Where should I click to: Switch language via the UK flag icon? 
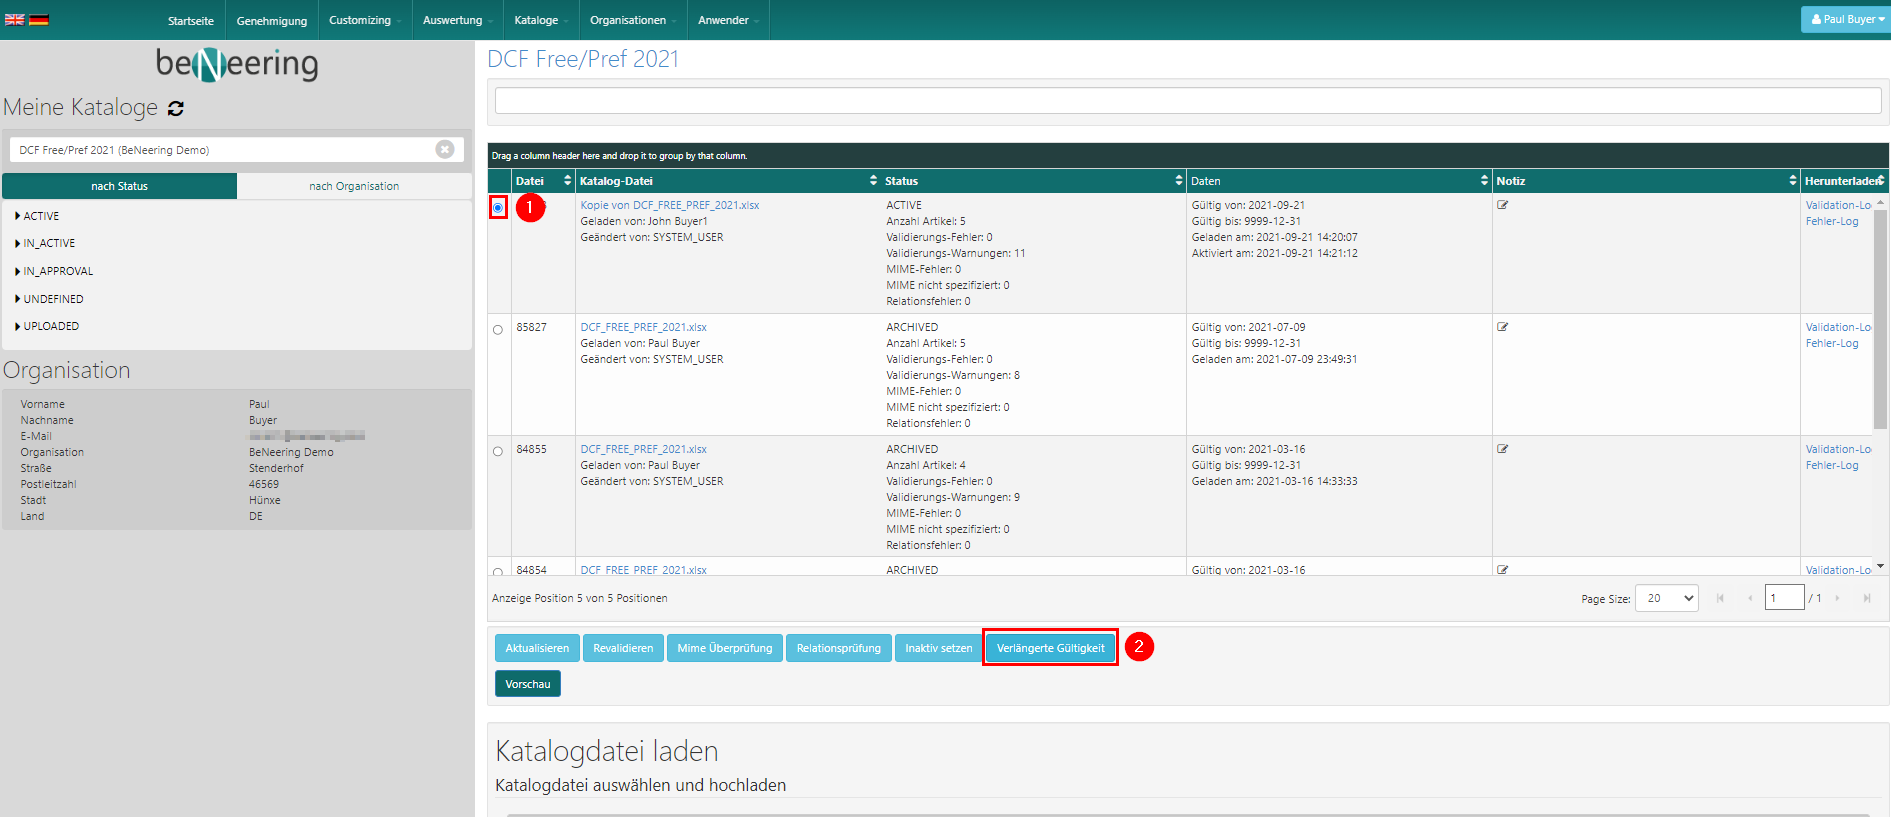click(14, 20)
